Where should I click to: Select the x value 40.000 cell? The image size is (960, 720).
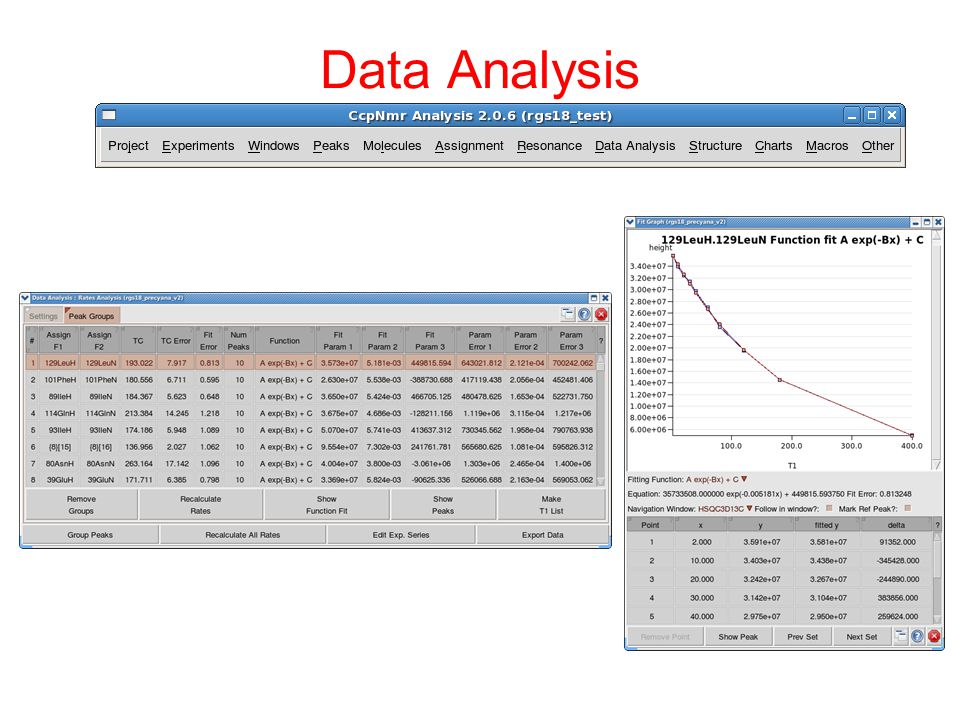[702, 616]
